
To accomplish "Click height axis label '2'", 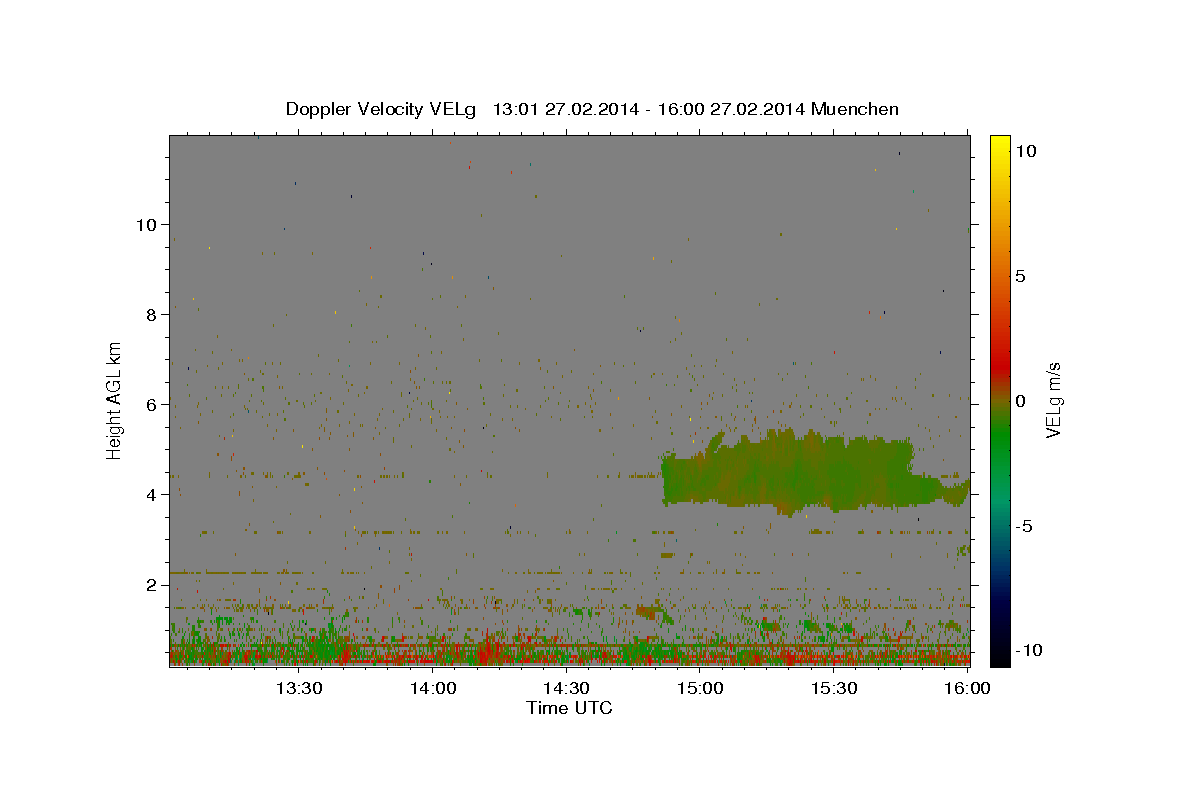I will click(x=150, y=584).
